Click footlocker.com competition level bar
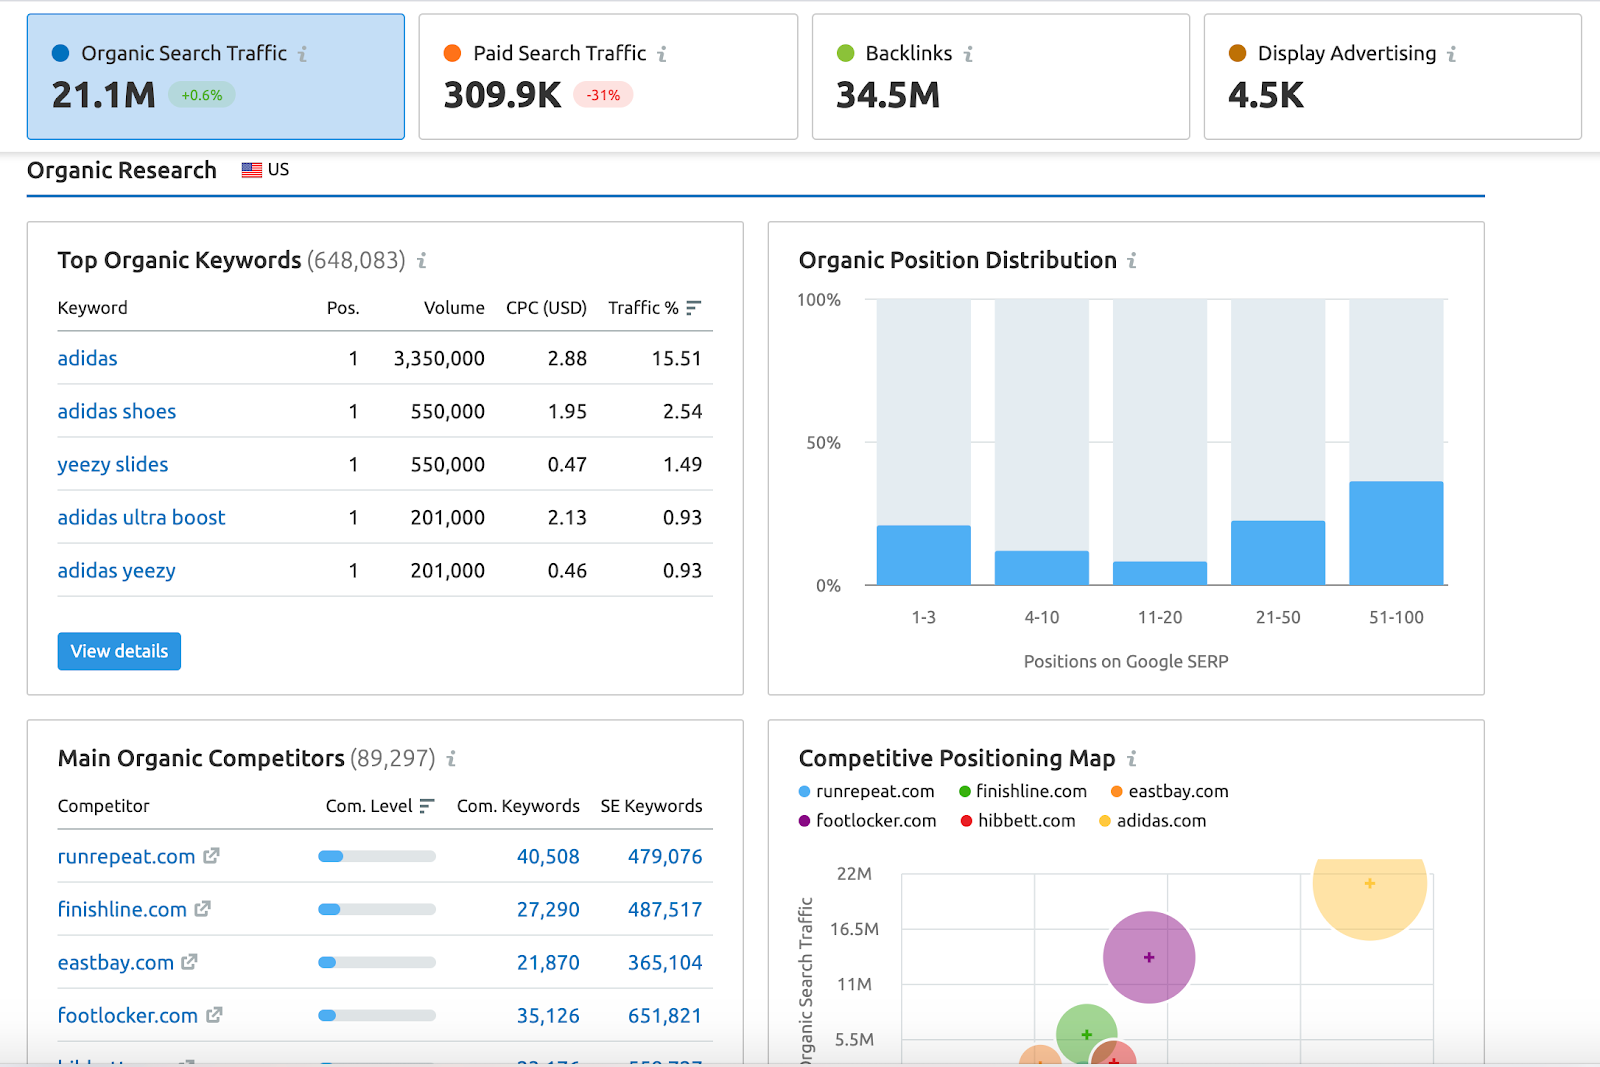 coord(377,1015)
